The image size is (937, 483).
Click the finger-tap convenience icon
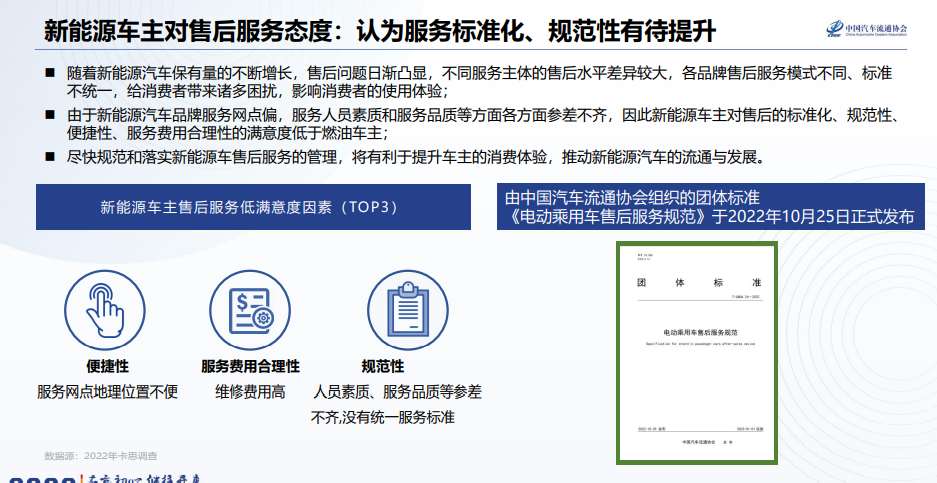pyautogui.click(x=103, y=306)
